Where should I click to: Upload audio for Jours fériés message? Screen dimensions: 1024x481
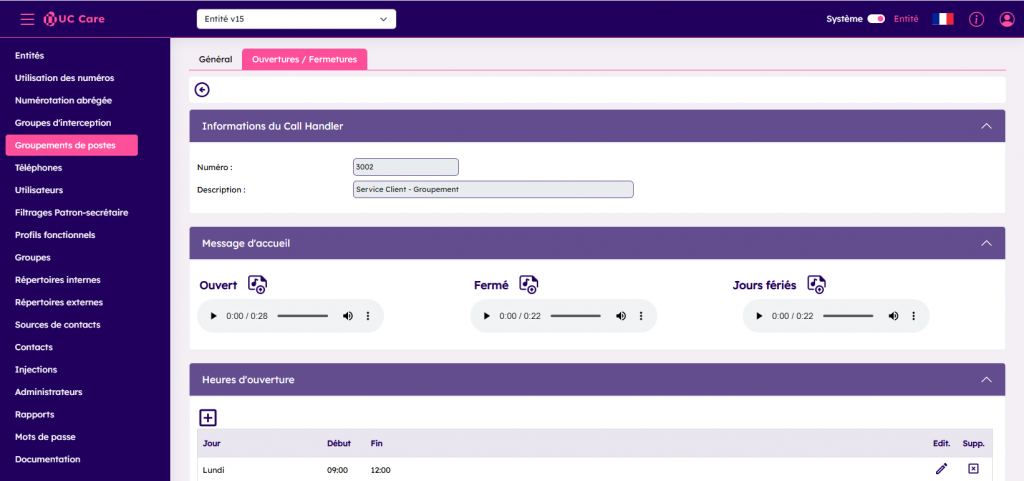[x=817, y=285]
